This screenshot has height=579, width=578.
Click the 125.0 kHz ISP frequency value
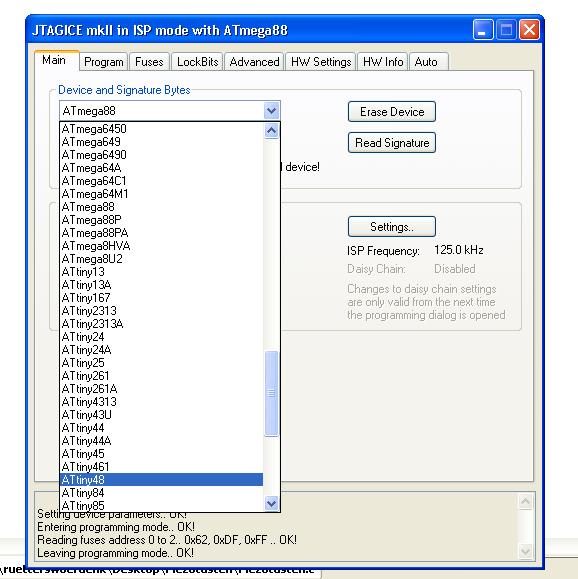[x=459, y=250]
